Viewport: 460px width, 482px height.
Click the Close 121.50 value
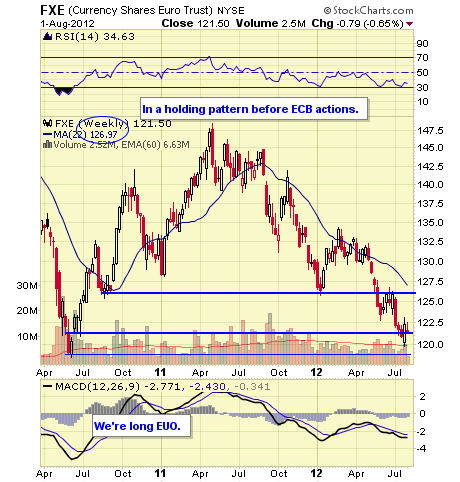point(195,23)
